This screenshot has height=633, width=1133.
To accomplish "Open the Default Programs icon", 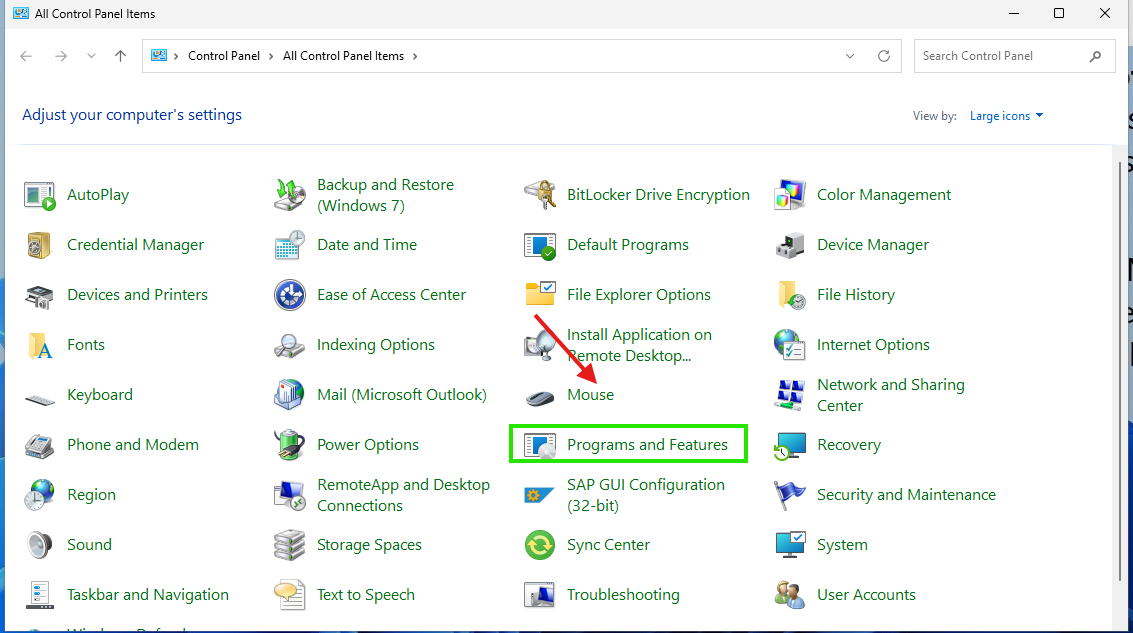I will coord(540,246).
